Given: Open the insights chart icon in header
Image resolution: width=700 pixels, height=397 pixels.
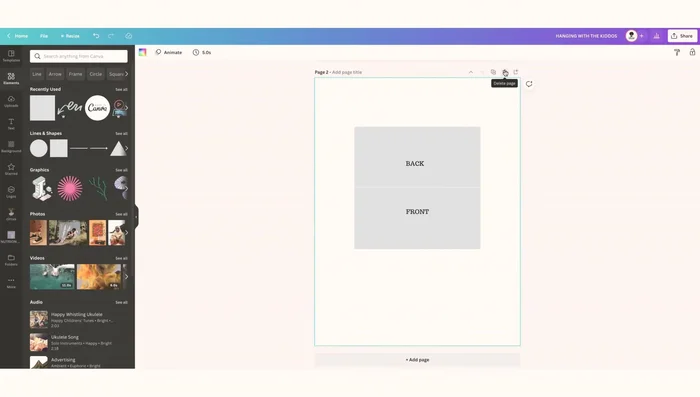Looking at the screenshot, I should tap(656, 36).
